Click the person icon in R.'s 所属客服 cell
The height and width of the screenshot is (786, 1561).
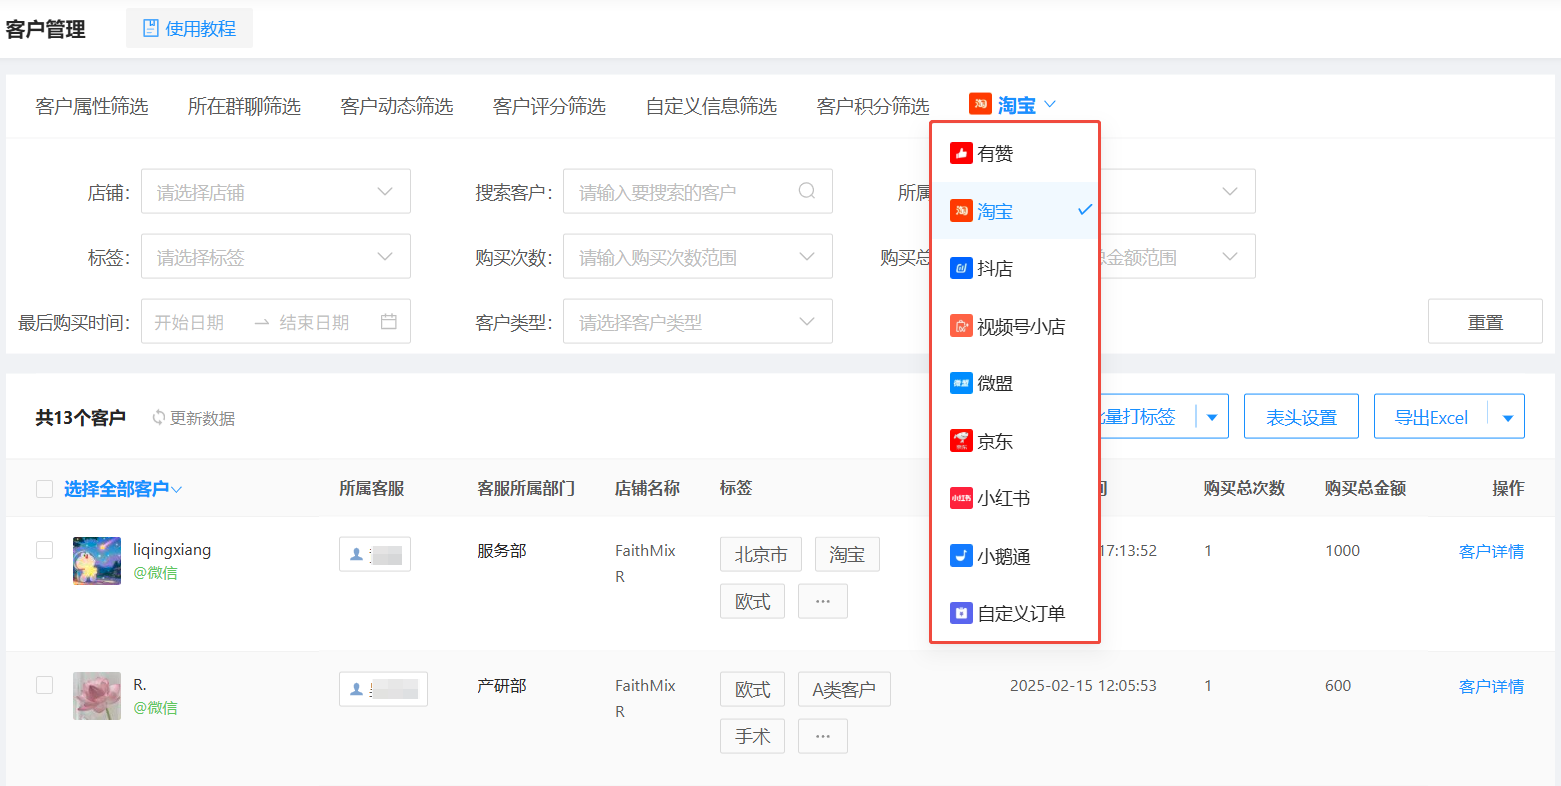tap(356, 689)
